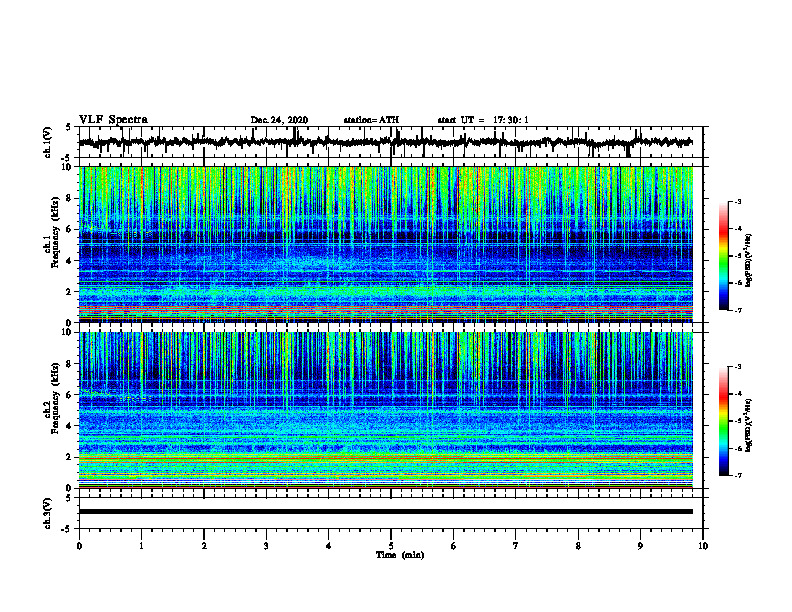
Task: Click tick label '3' on the Time axis
Action: coord(266,546)
